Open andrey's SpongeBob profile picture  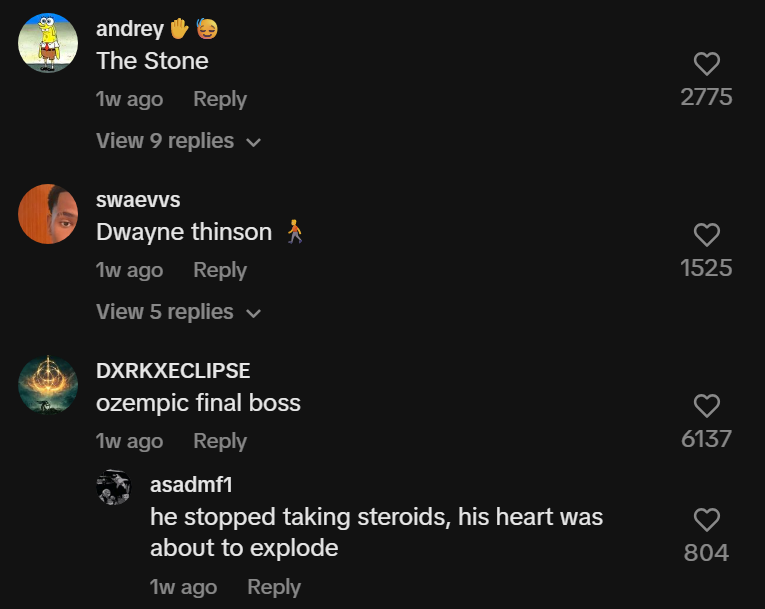pyautogui.click(x=48, y=43)
